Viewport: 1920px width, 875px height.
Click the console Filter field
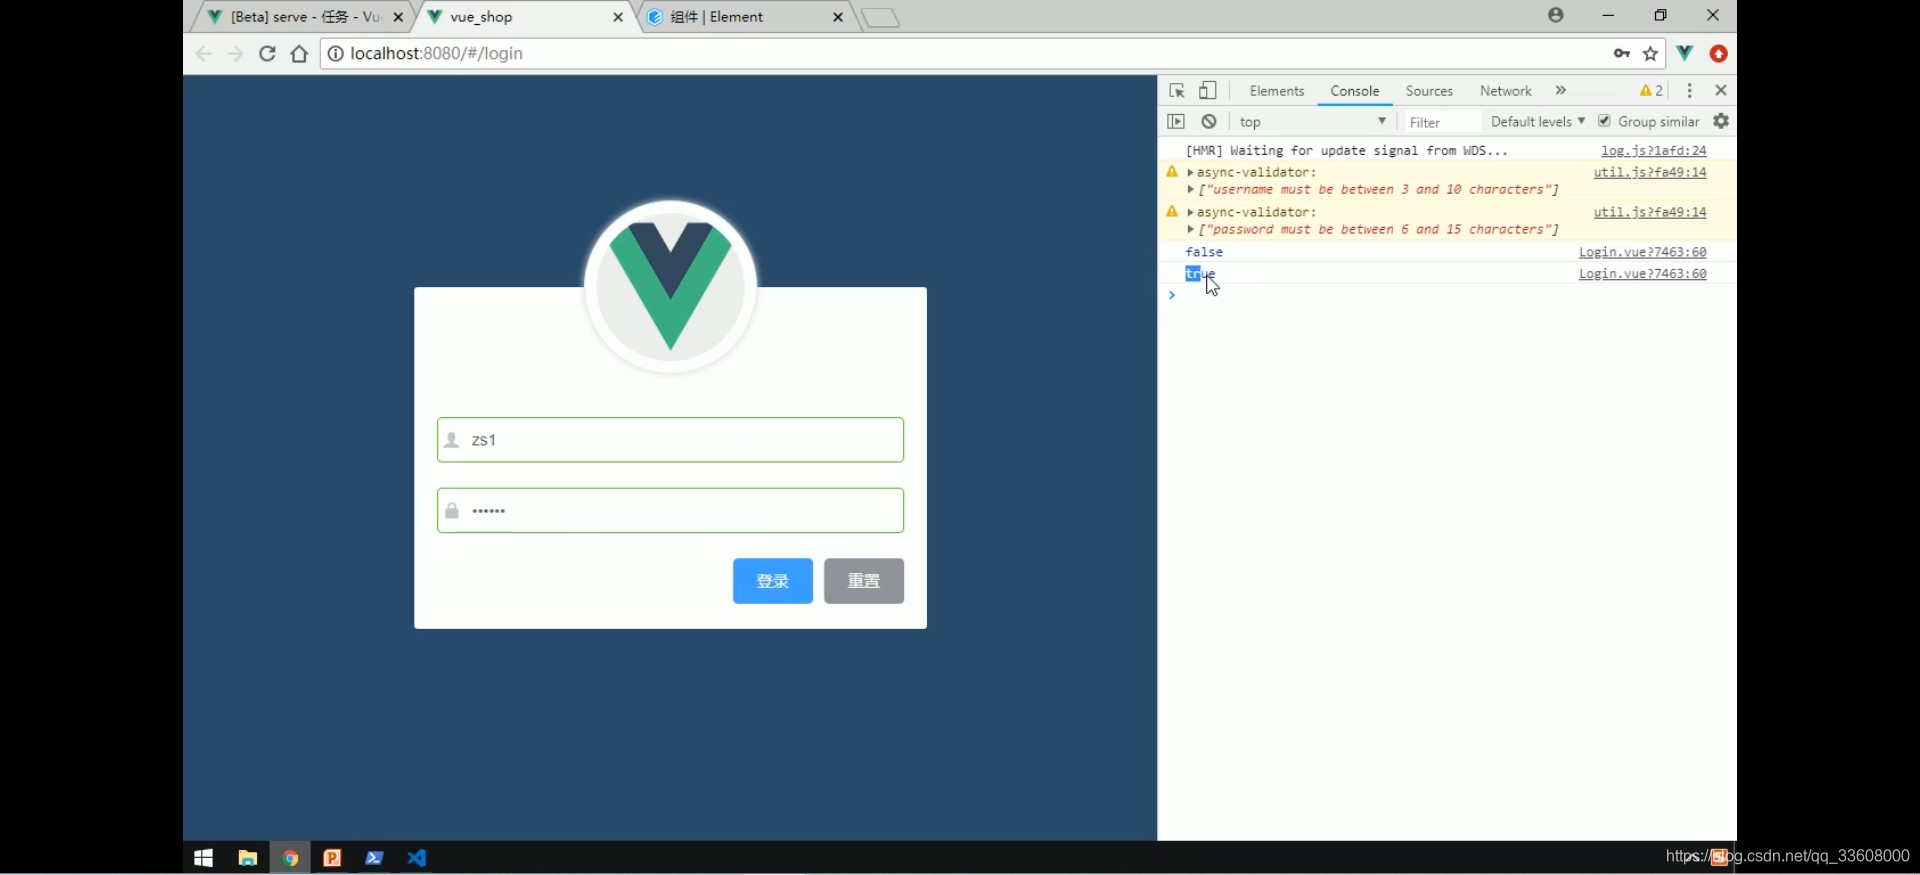(x=1441, y=122)
